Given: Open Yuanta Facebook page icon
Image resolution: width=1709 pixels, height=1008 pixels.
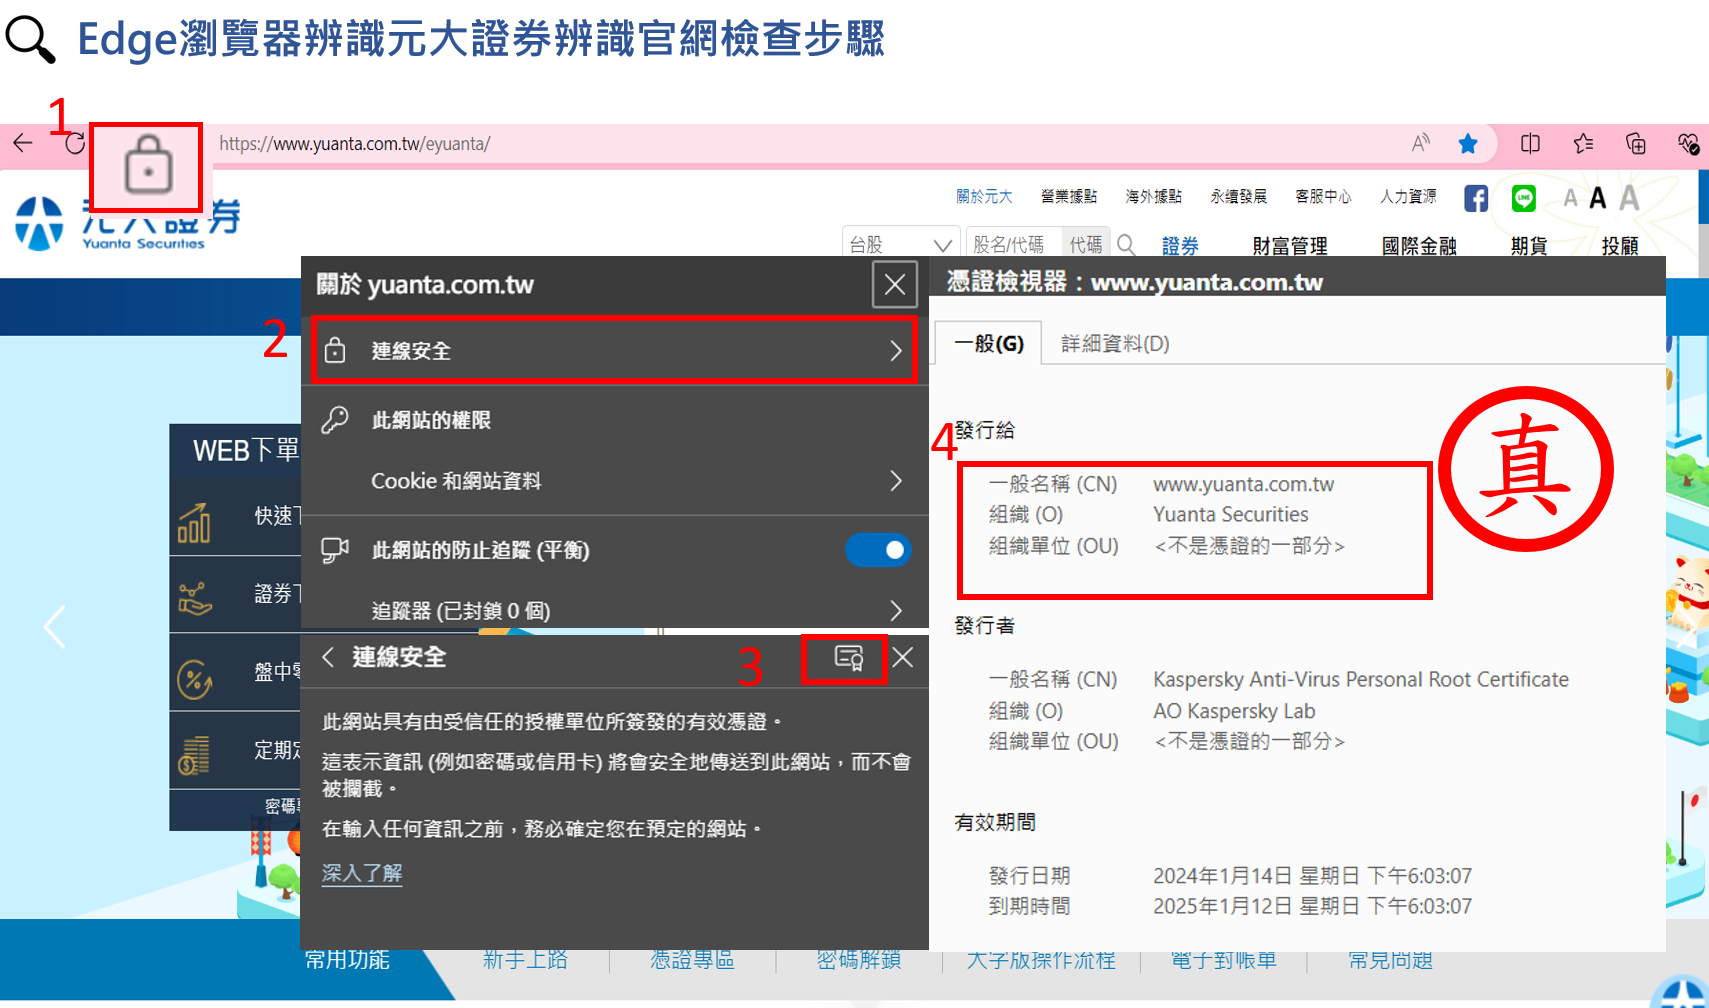Looking at the screenshot, I should click(1476, 198).
